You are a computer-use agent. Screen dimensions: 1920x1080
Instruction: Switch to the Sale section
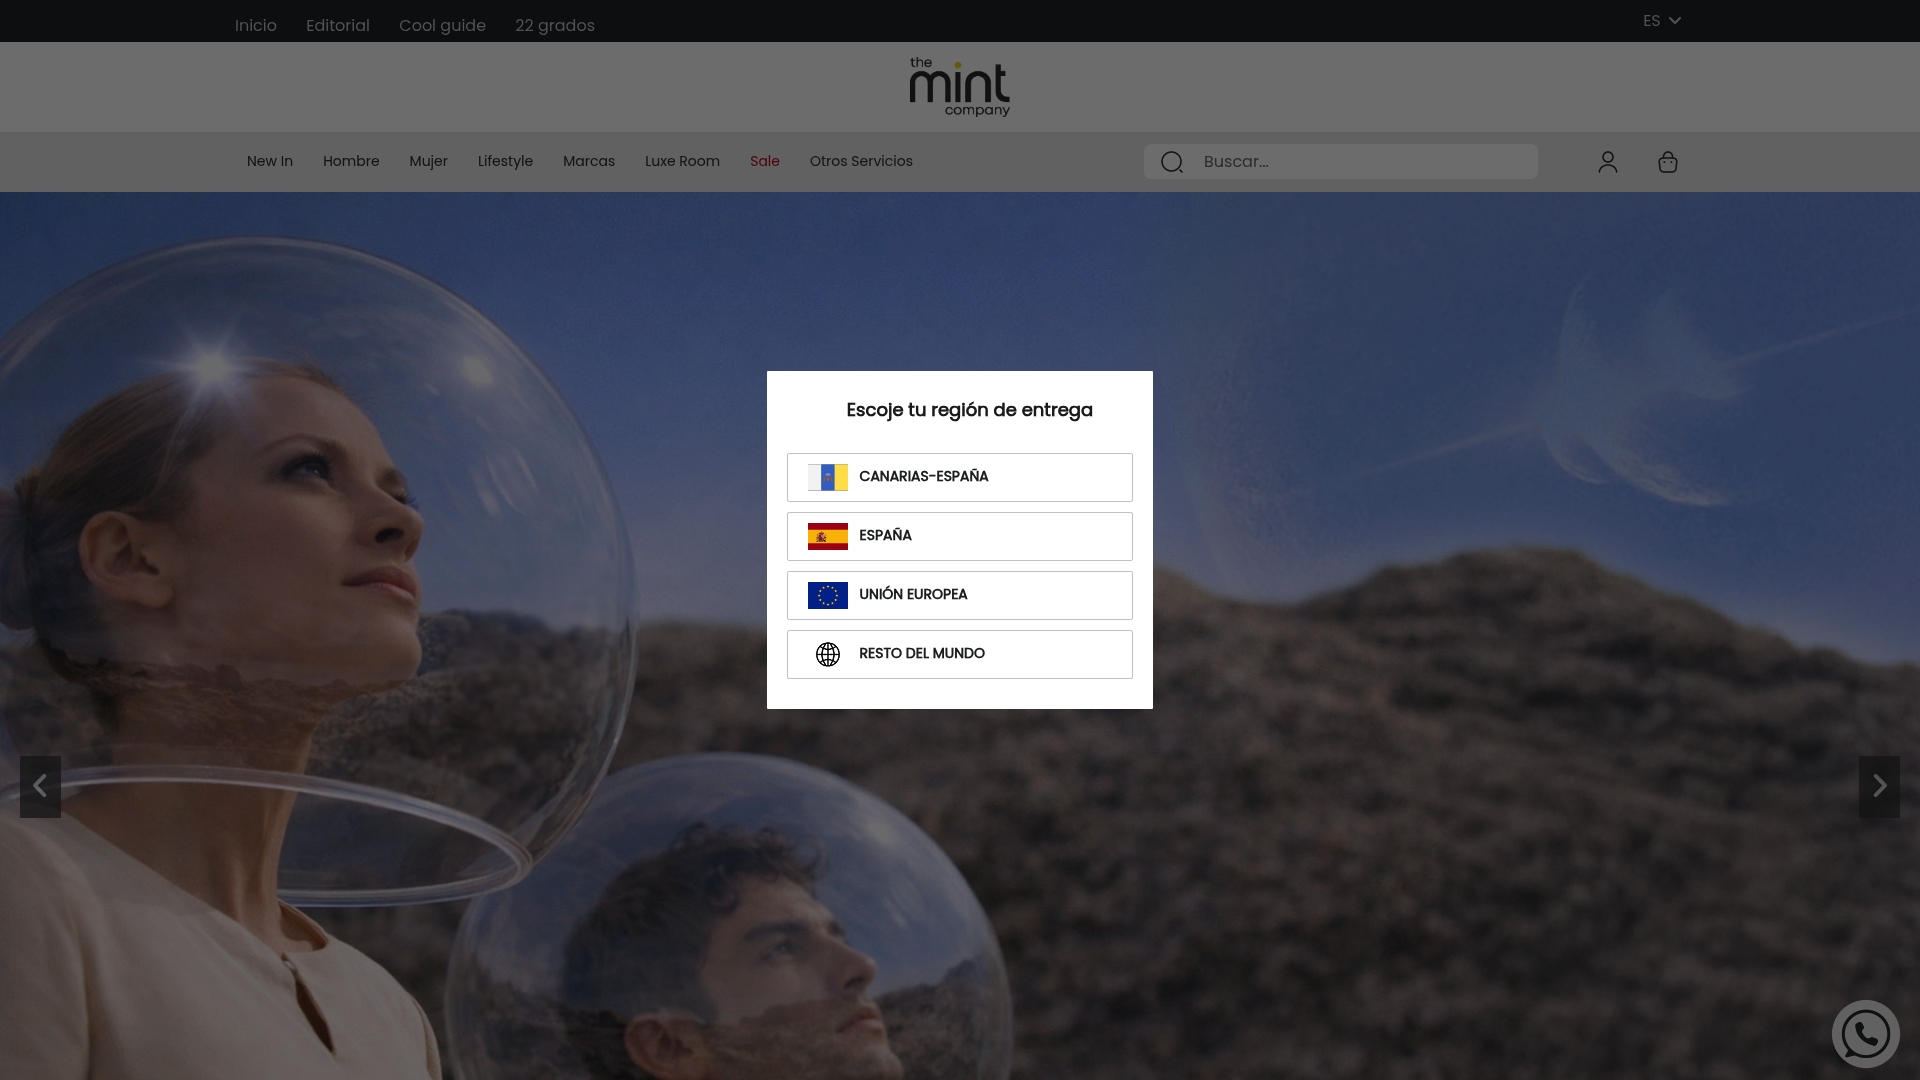pos(764,161)
